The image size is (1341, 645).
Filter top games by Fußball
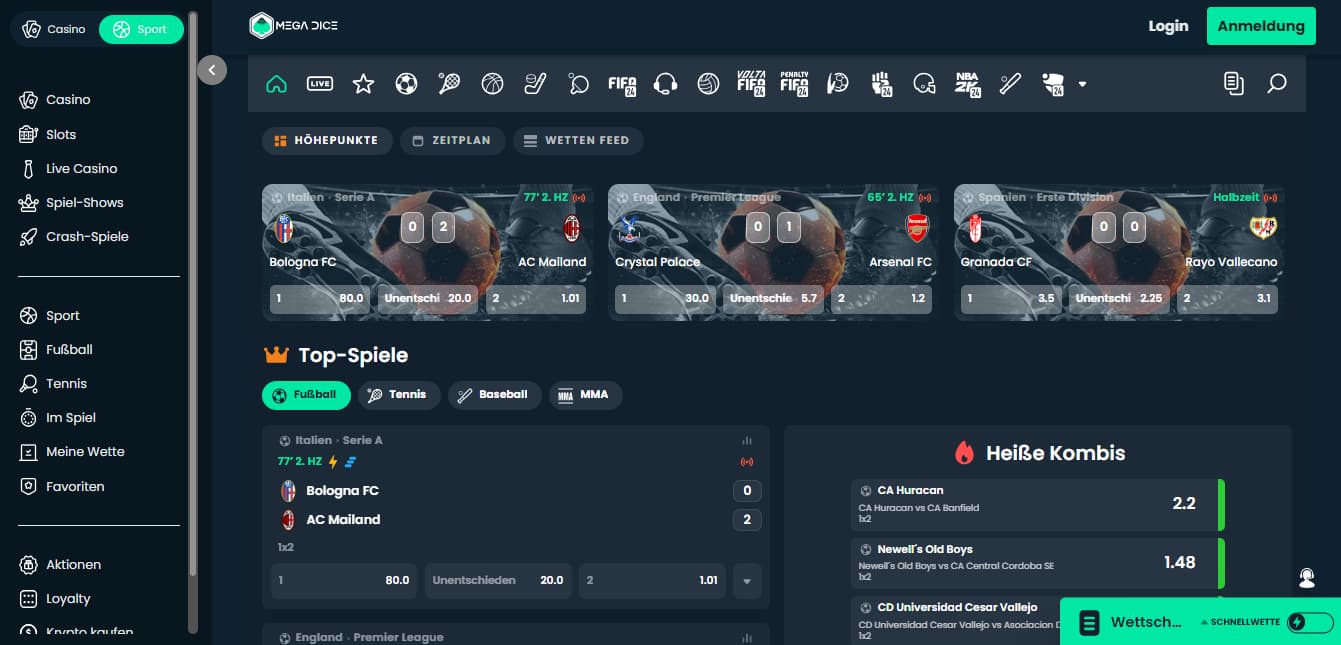306,395
